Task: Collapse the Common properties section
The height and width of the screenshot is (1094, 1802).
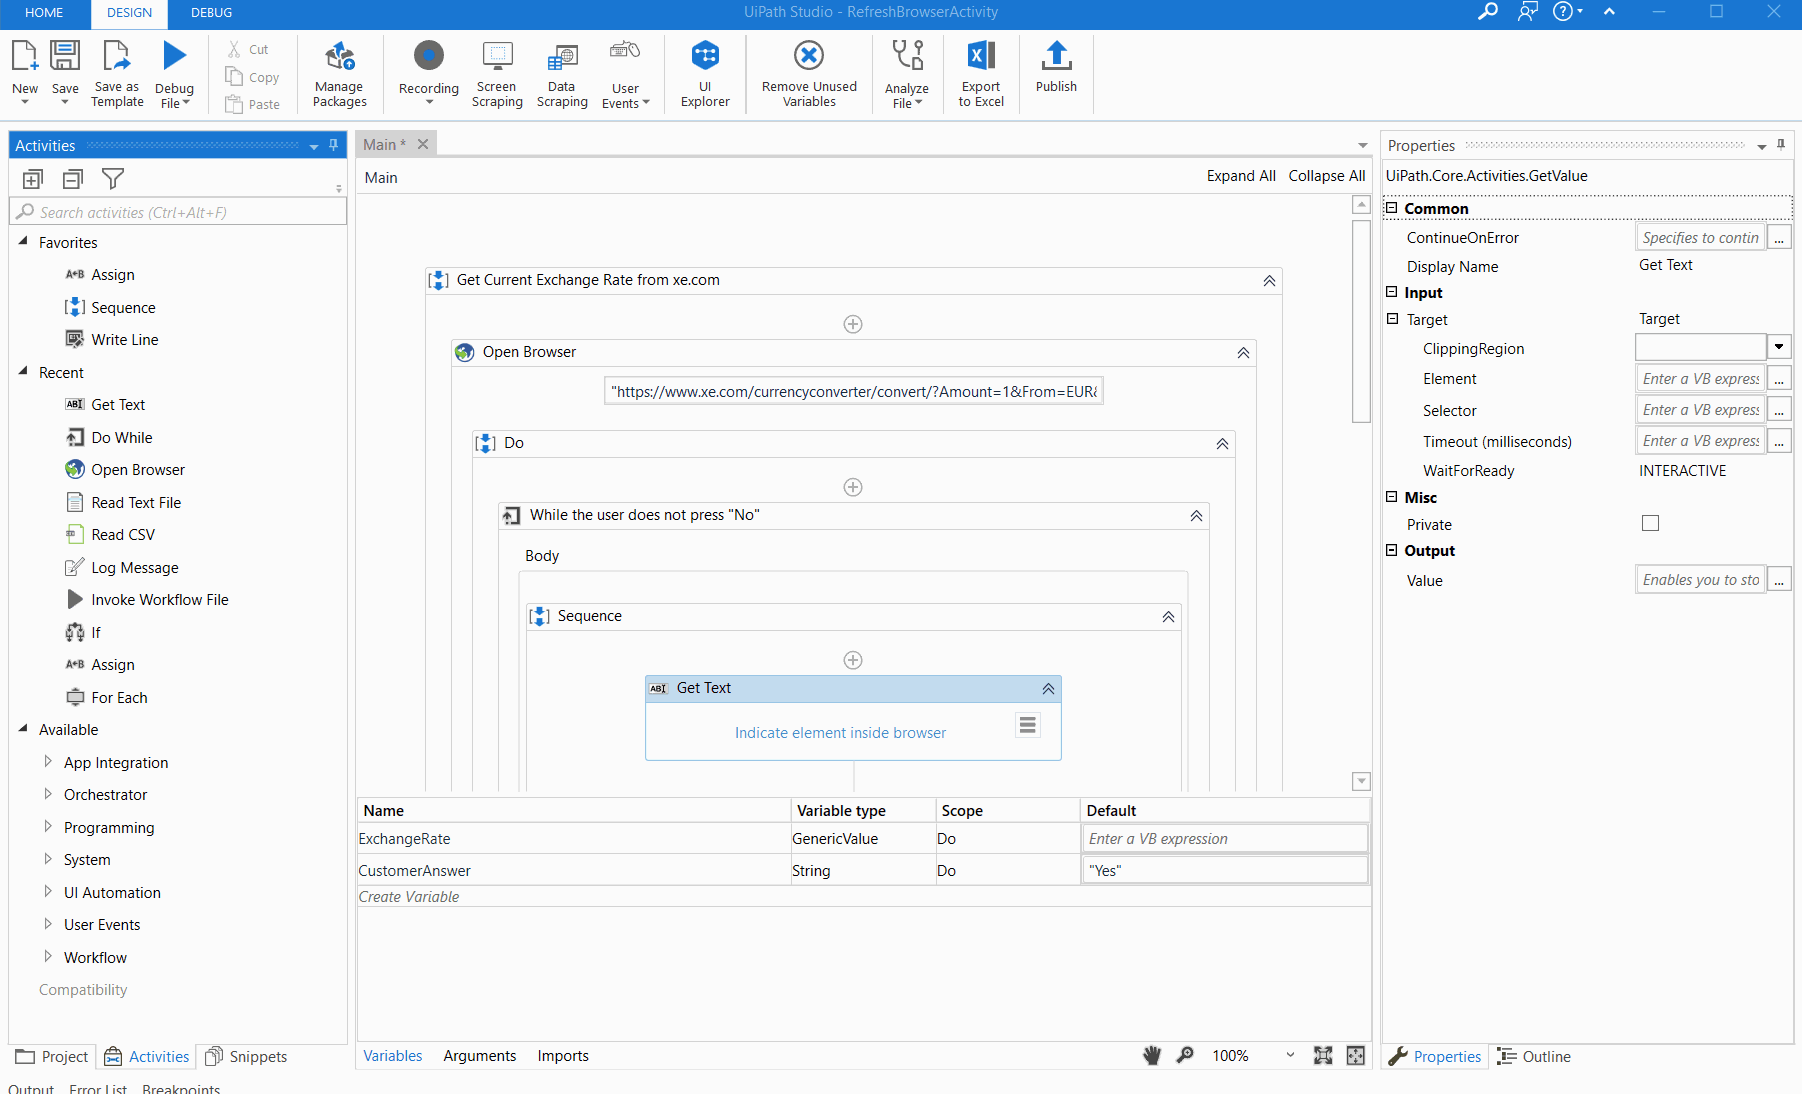Action: click(1391, 208)
